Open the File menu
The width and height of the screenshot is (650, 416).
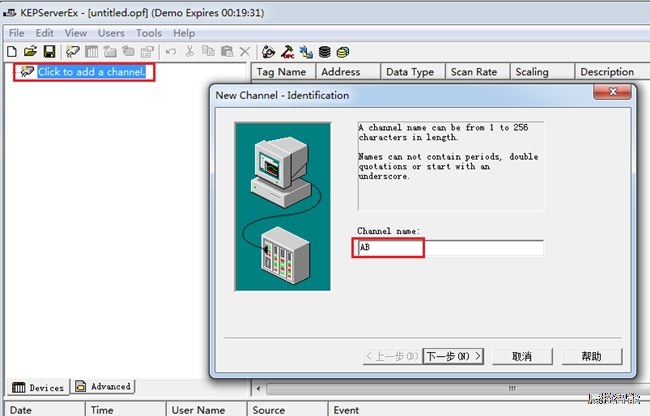point(16,33)
